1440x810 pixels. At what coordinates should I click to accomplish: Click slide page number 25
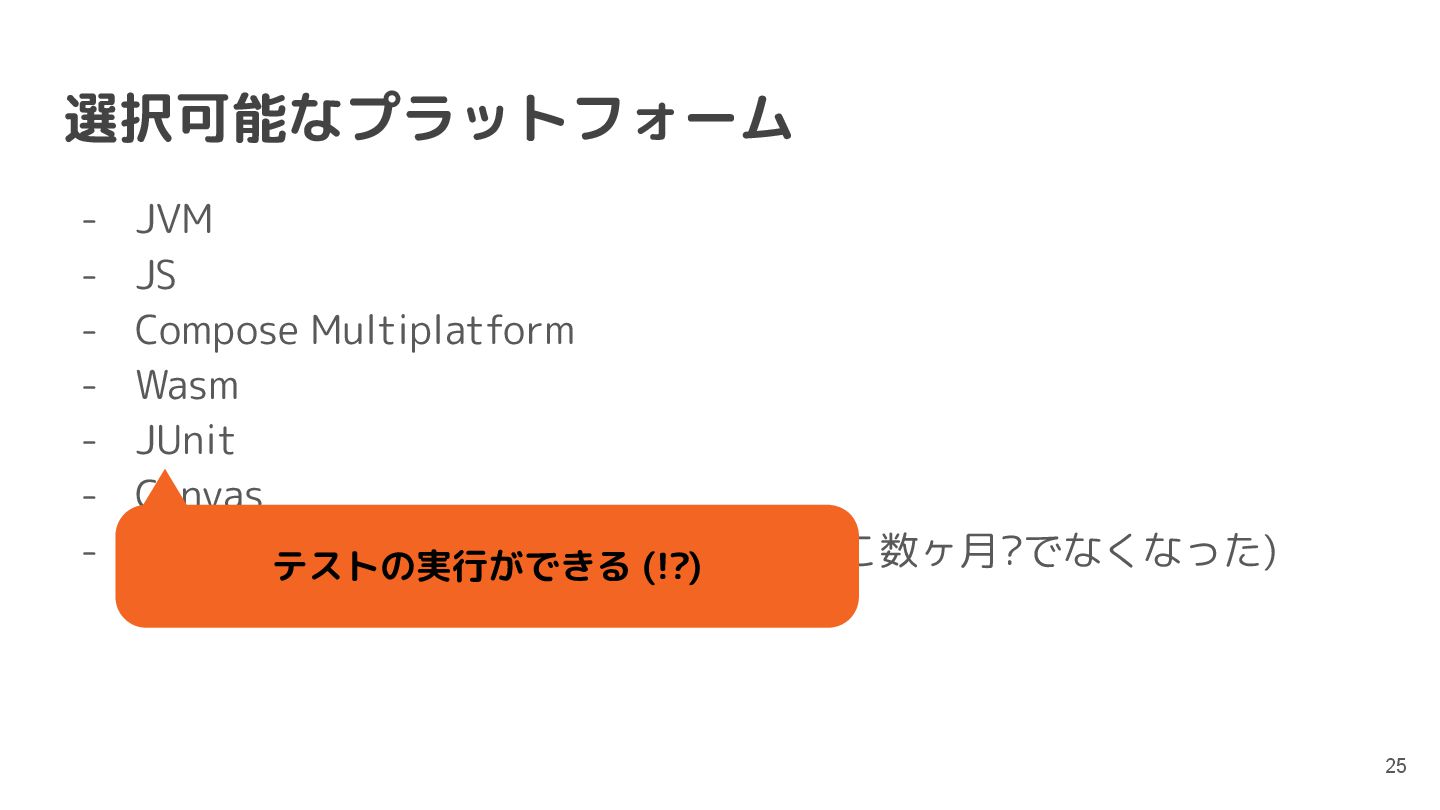point(1395,766)
